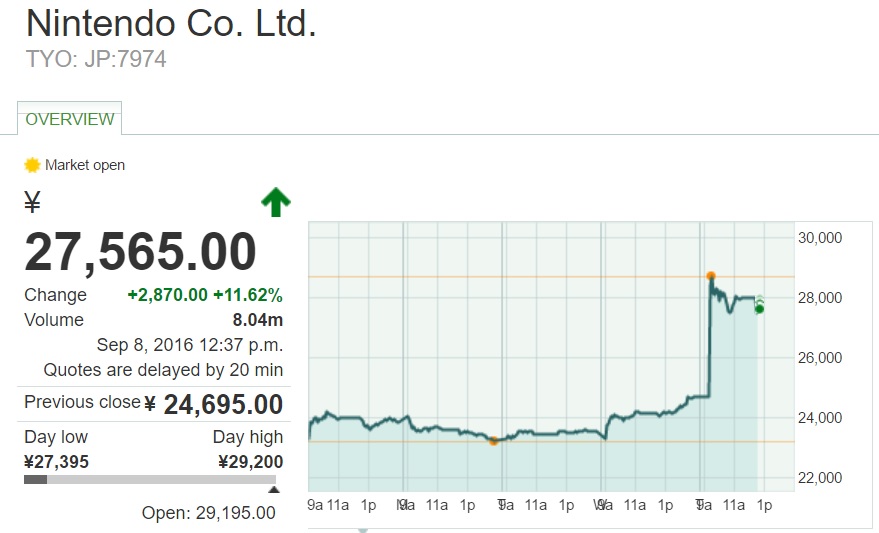Click the 'Day high' label
This screenshot has height=533, width=879.
coord(248,437)
